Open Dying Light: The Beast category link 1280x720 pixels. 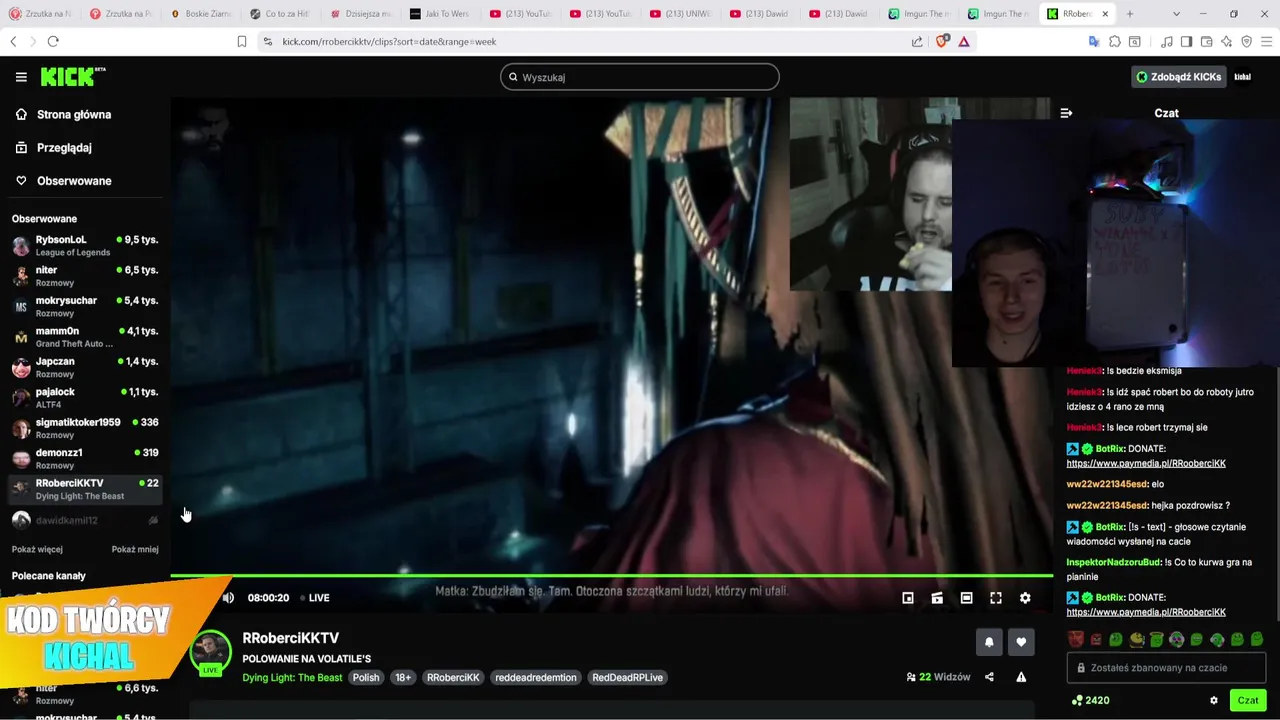tap(292, 677)
